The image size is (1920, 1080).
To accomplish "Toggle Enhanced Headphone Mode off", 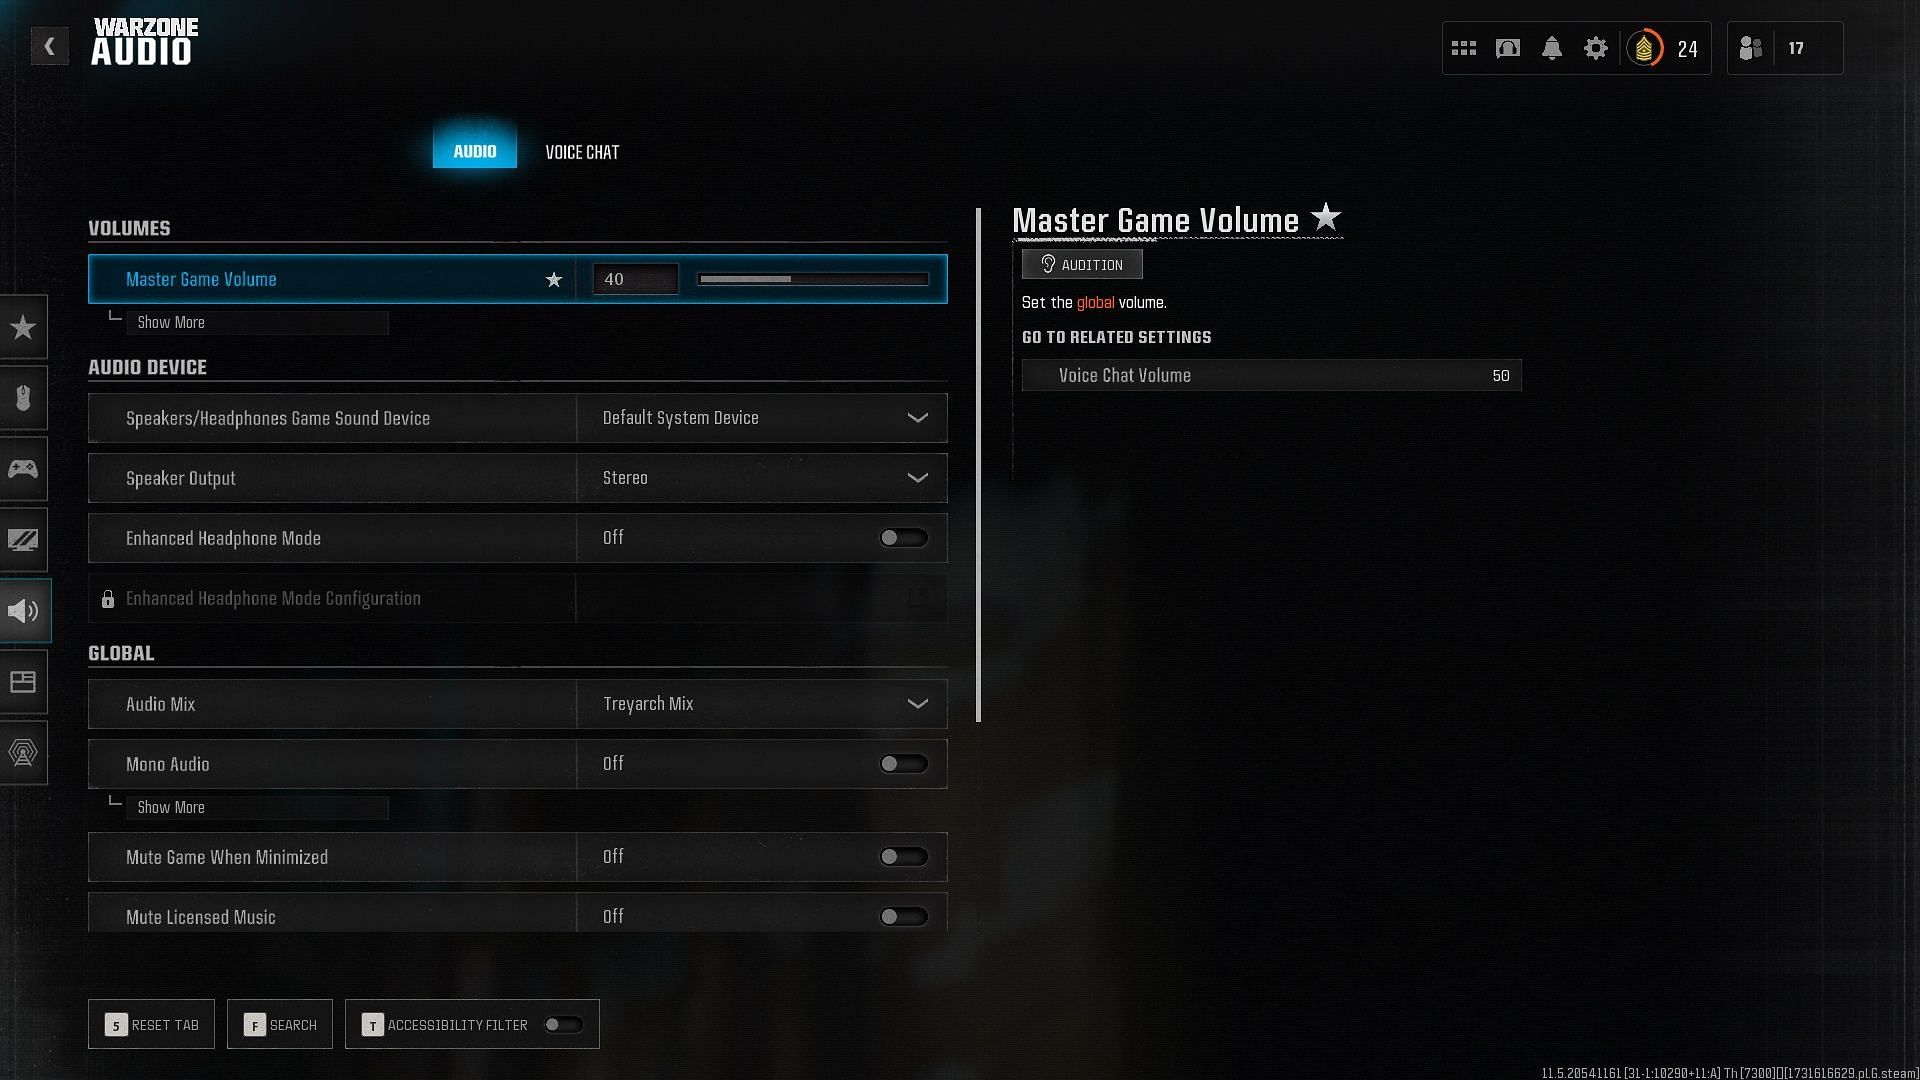I will [903, 538].
